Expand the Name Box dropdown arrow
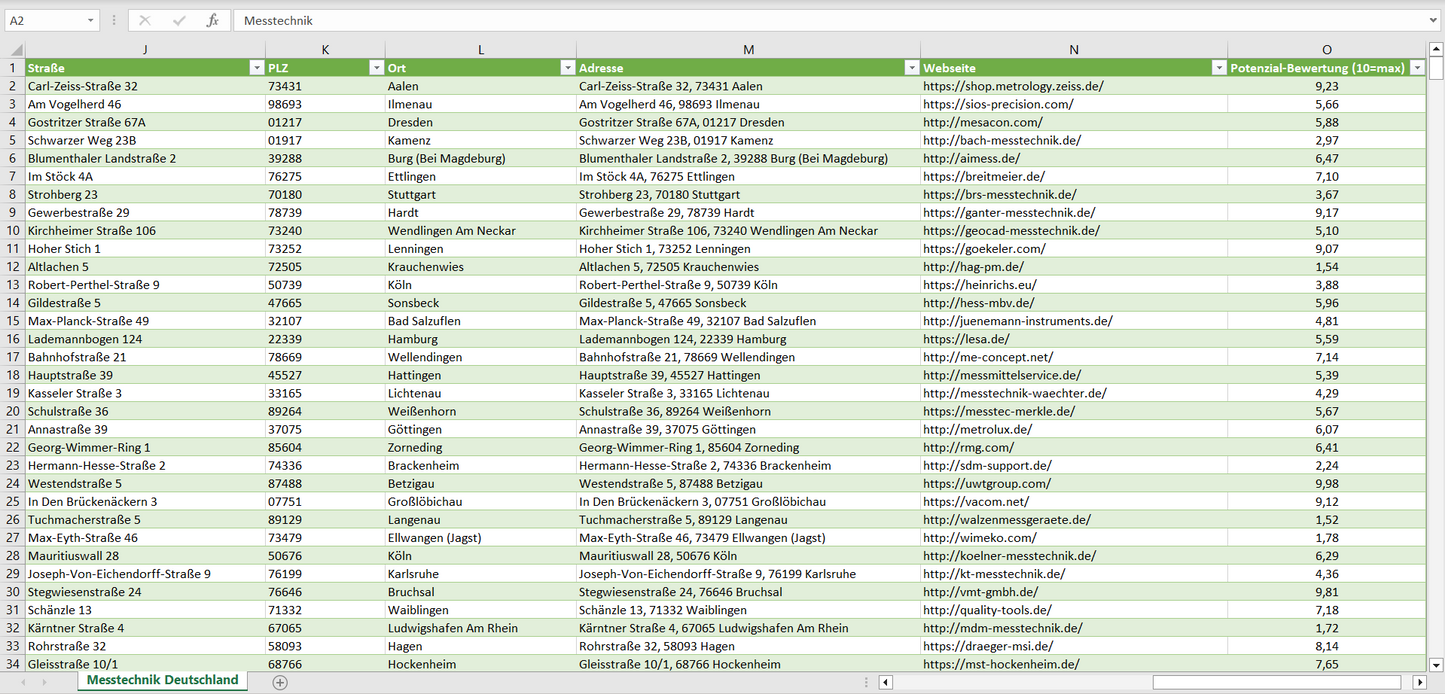Image resolution: width=1445 pixels, height=694 pixels. pyautogui.click(x=91, y=20)
